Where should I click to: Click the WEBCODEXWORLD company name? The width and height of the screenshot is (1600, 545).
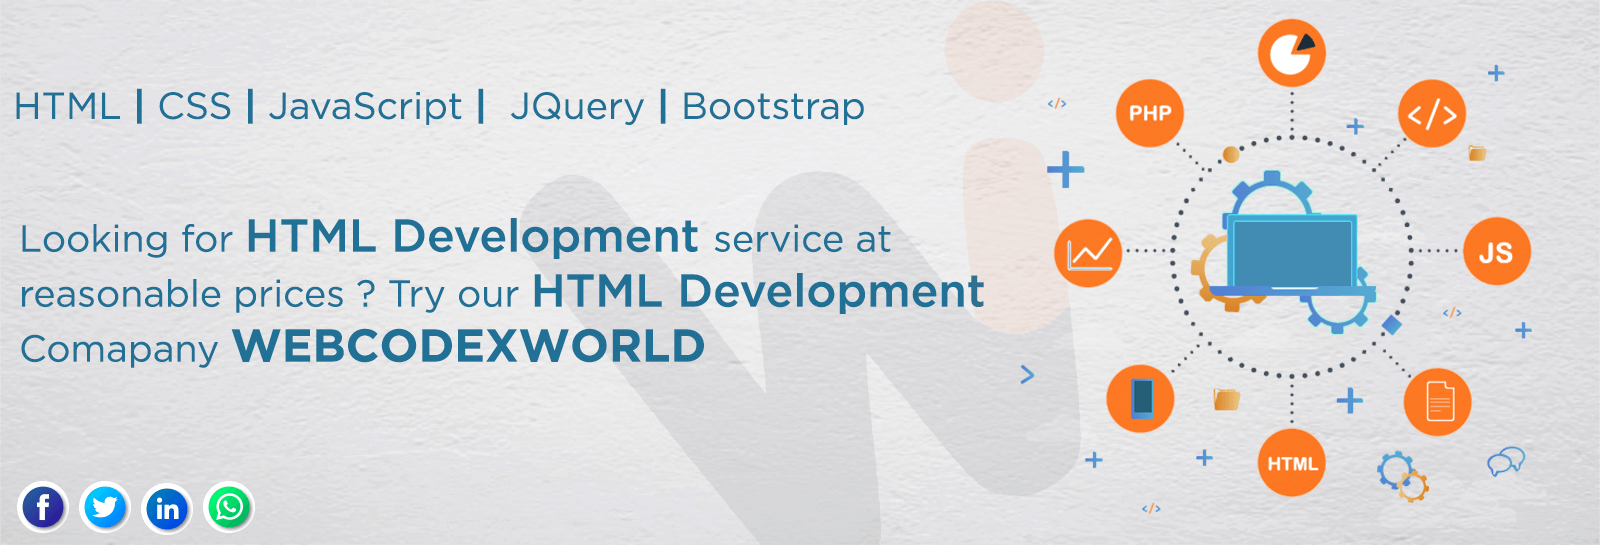469,346
